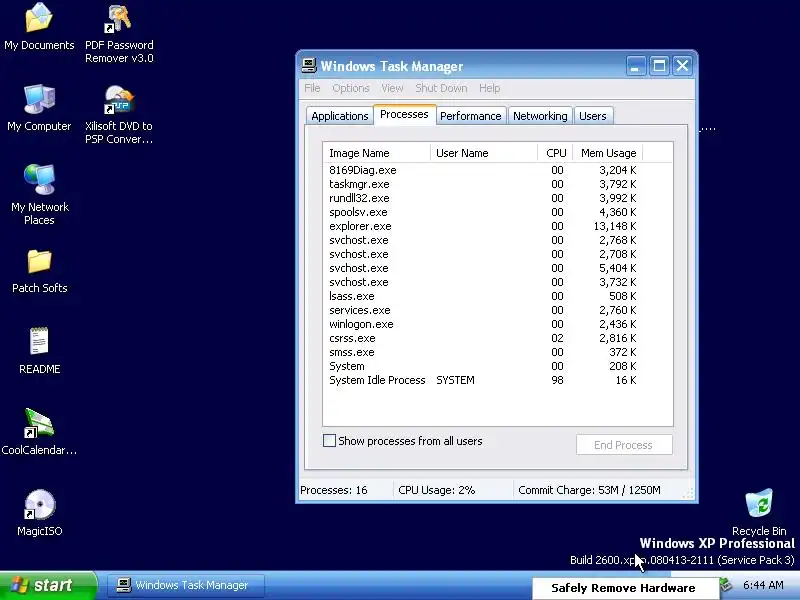
Task: Click Commit Charge: 53M / 1250M status
Action: click(x=589, y=490)
